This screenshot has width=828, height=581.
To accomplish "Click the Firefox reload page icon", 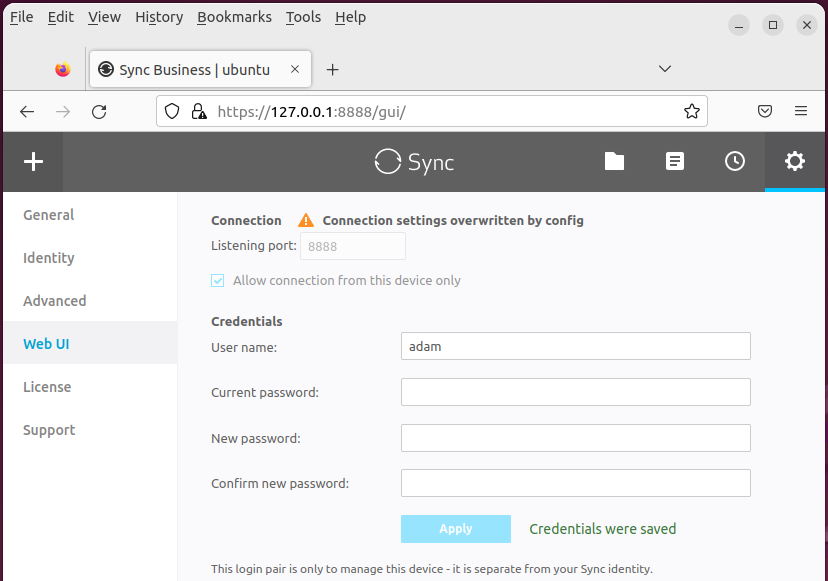I will click(x=99, y=112).
